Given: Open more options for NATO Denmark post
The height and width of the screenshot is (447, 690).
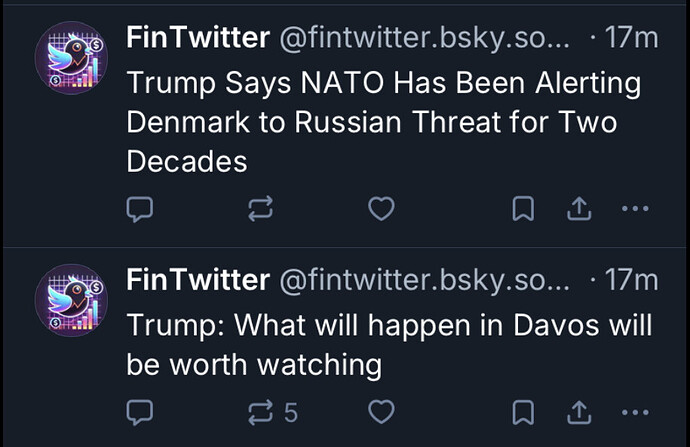Looking at the screenshot, I should click(635, 209).
